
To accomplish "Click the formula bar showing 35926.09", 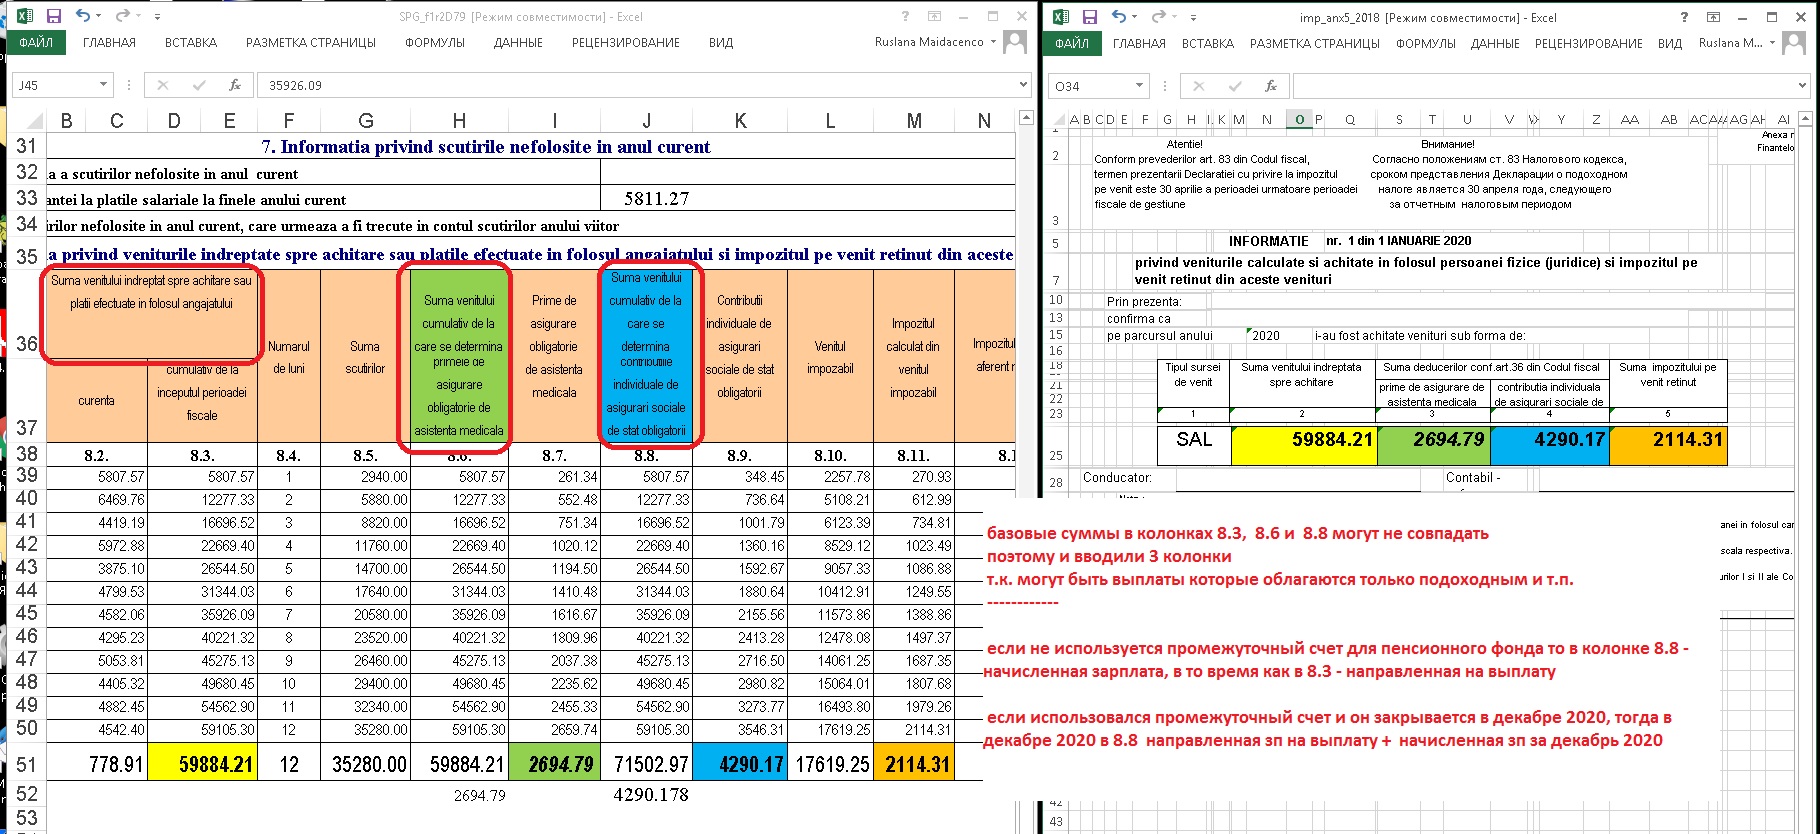I will pyautogui.click(x=638, y=85).
